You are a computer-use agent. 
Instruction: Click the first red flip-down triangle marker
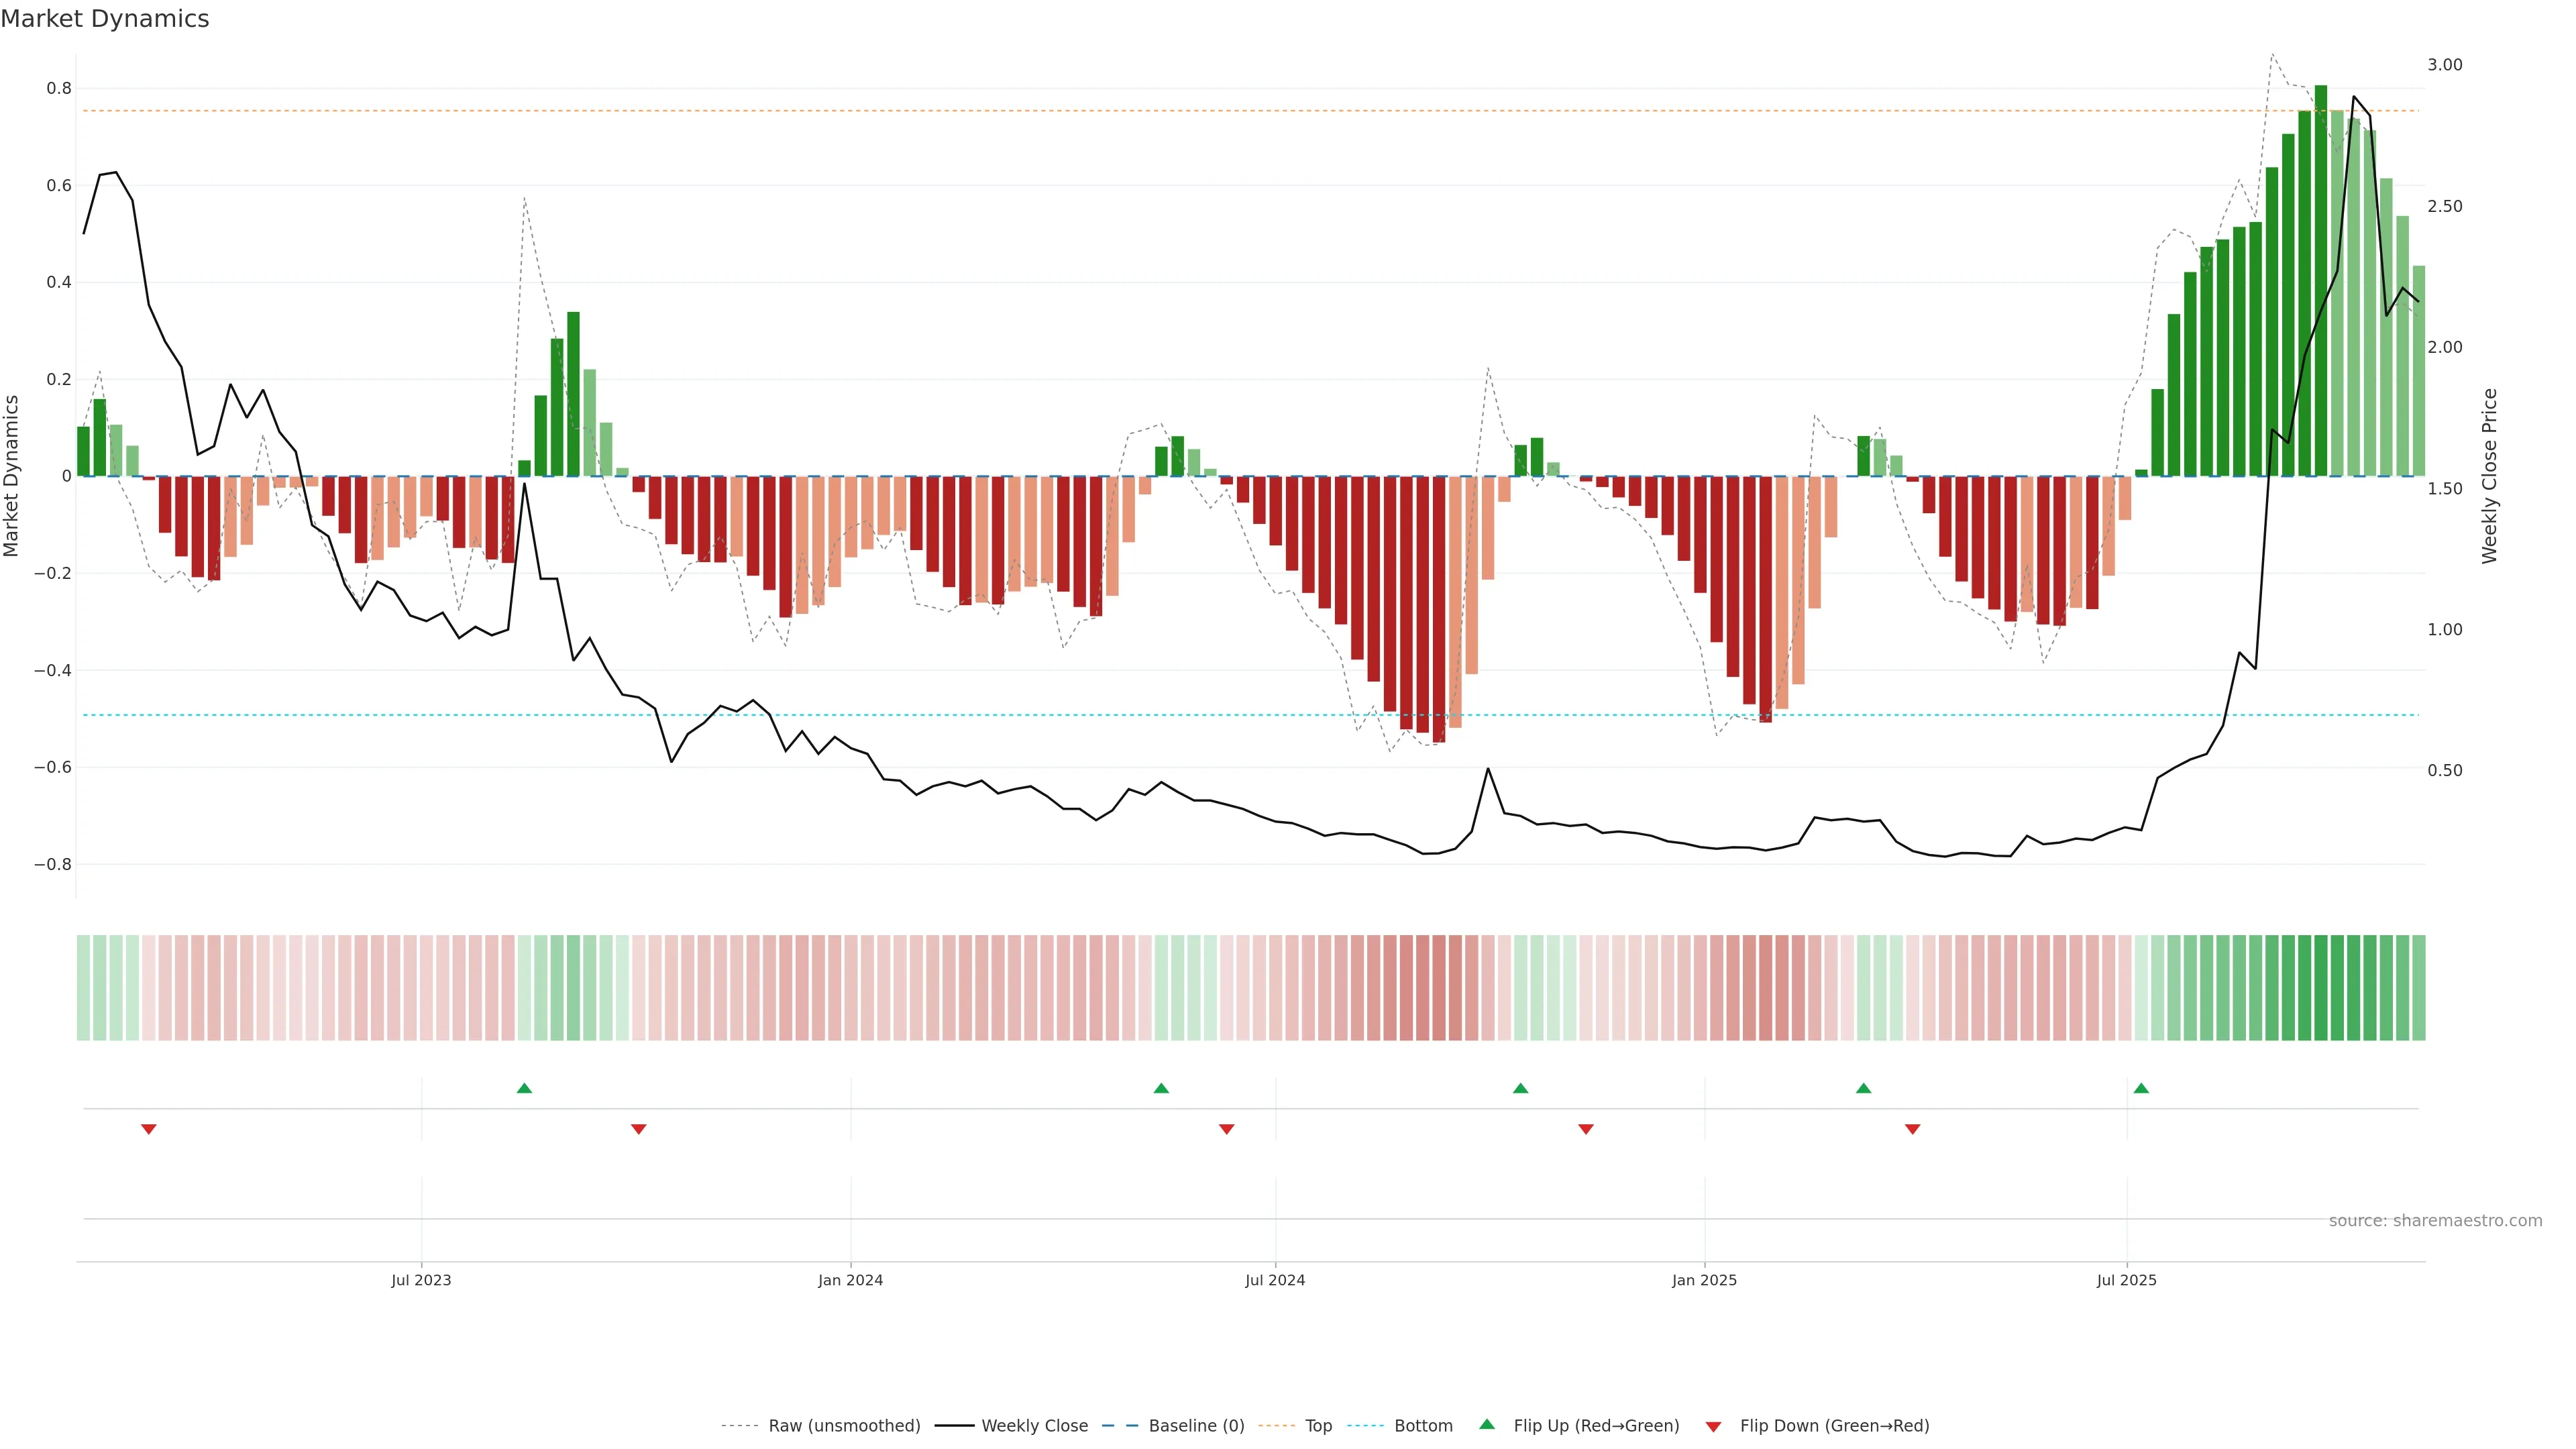click(149, 1129)
